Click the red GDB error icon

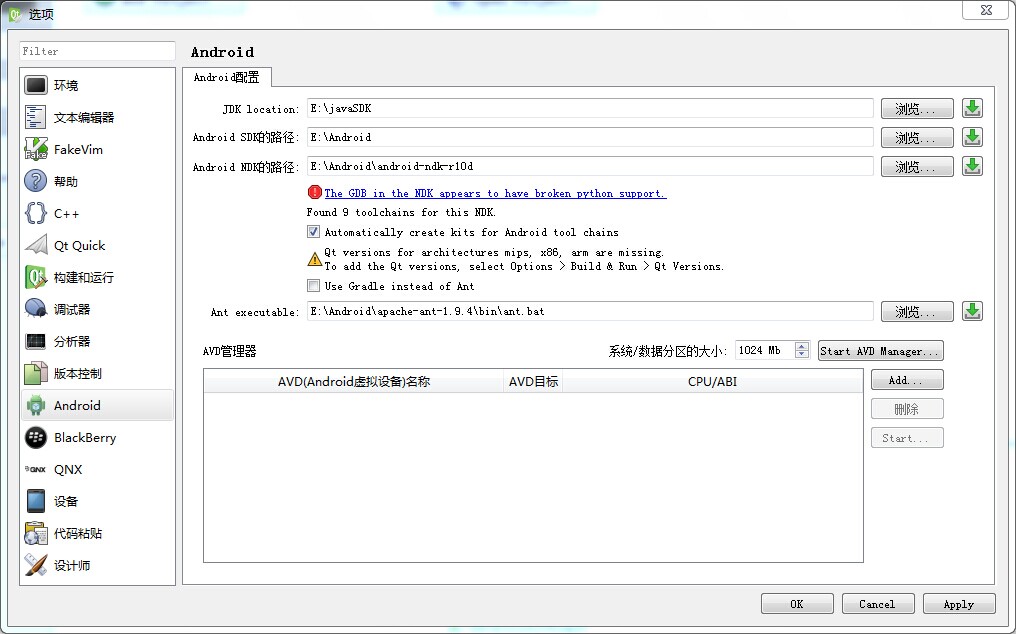(x=315, y=193)
